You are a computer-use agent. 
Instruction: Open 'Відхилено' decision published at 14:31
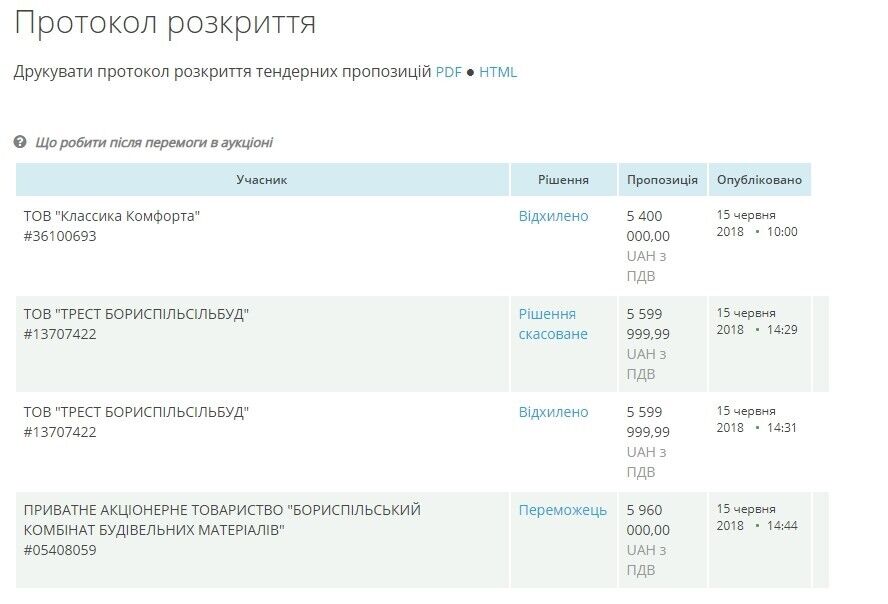553,412
